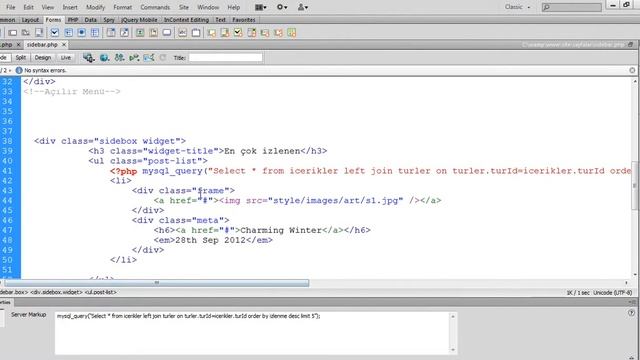The image size is (640, 360).
Task: Select the div.sidebox.widget tag in status bar
Action: pyautogui.click(x=57, y=292)
